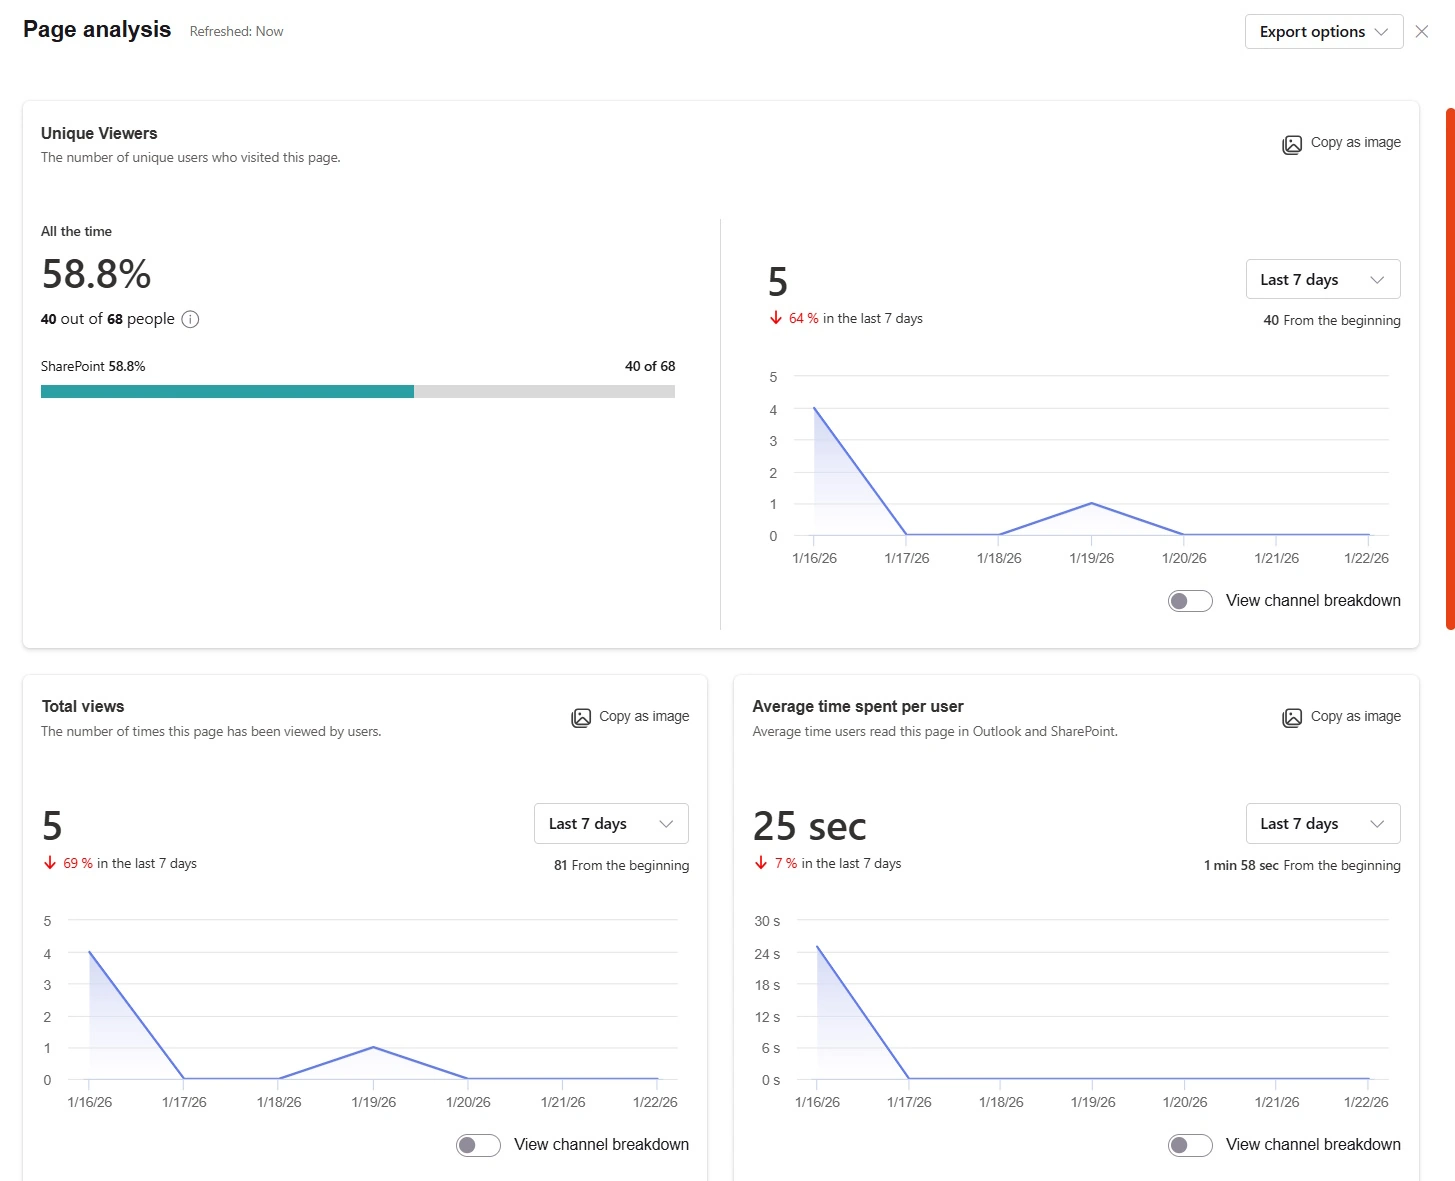Image resolution: width=1455 pixels, height=1181 pixels.
Task: Click the red down arrow next to 7 %
Action: 761,863
